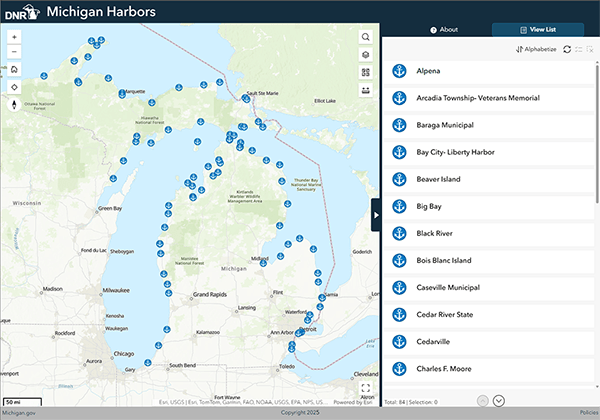Open the map search tool
This screenshot has height=420, width=600.
tap(365, 37)
